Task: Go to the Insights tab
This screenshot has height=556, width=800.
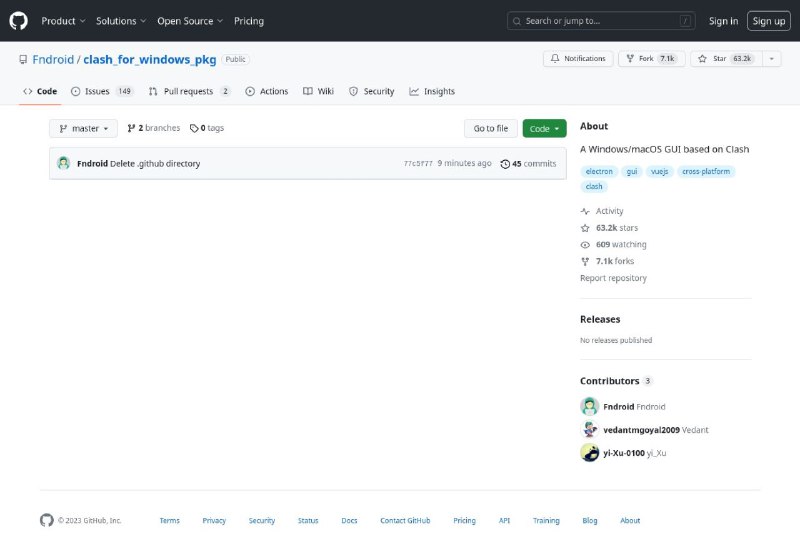Action: [432, 91]
